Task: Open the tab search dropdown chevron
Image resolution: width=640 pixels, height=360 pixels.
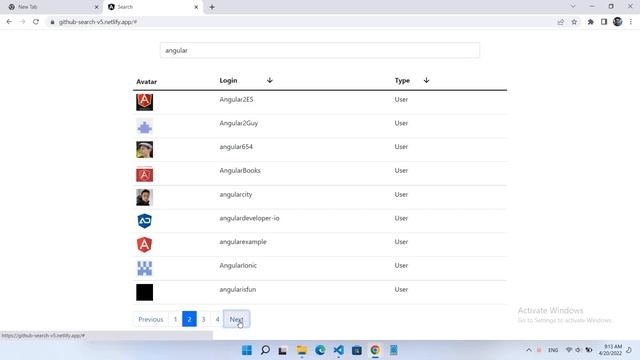Action: coord(573,6)
